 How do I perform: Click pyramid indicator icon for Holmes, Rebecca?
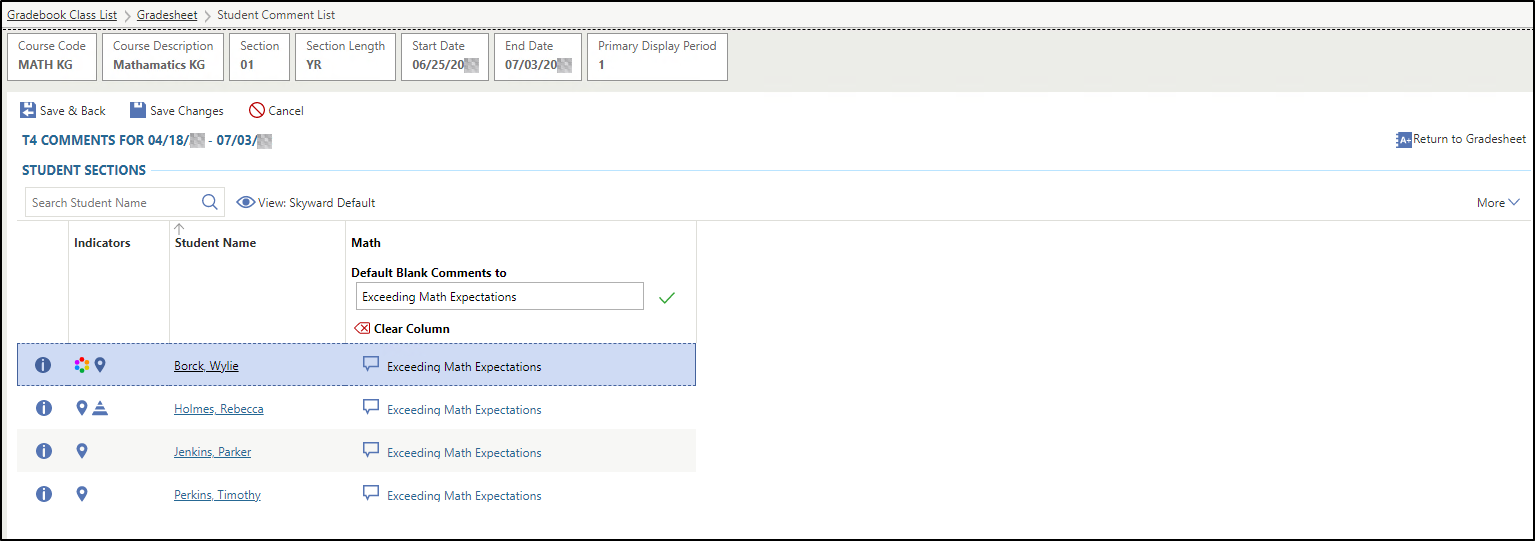(x=100, y=408)
